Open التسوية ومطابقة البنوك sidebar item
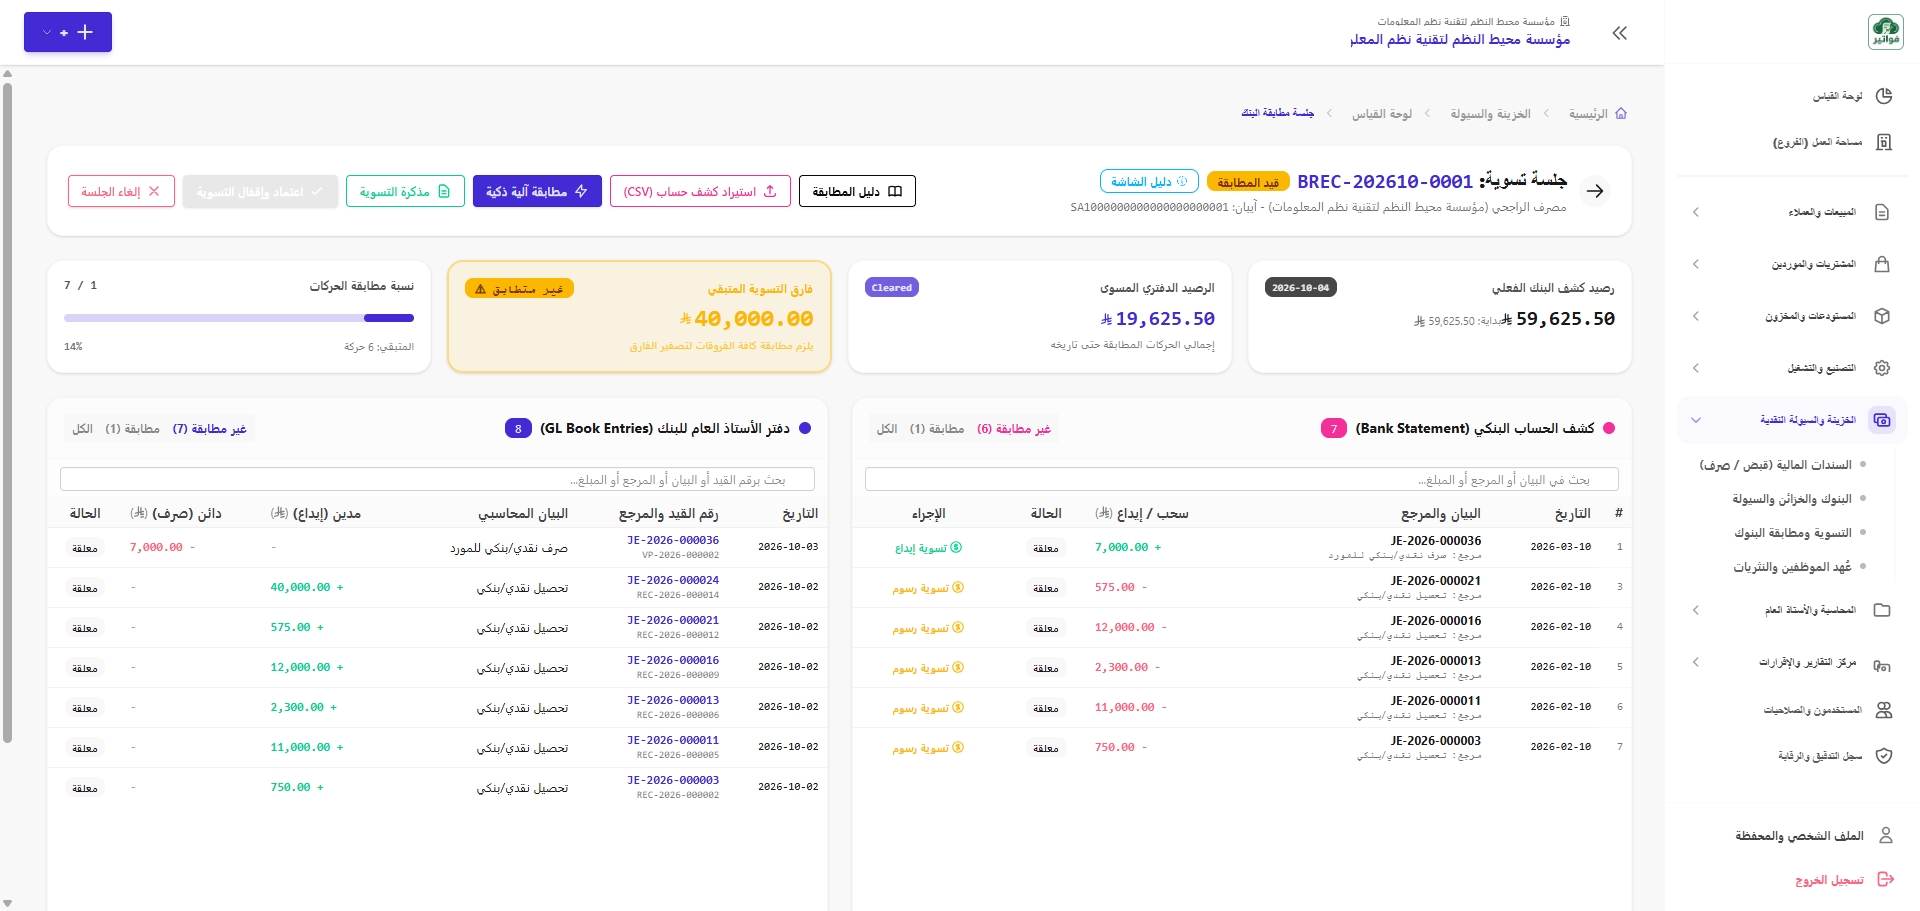The width and height of the screenshot is (1920, 911). [x=1793, y=533]
